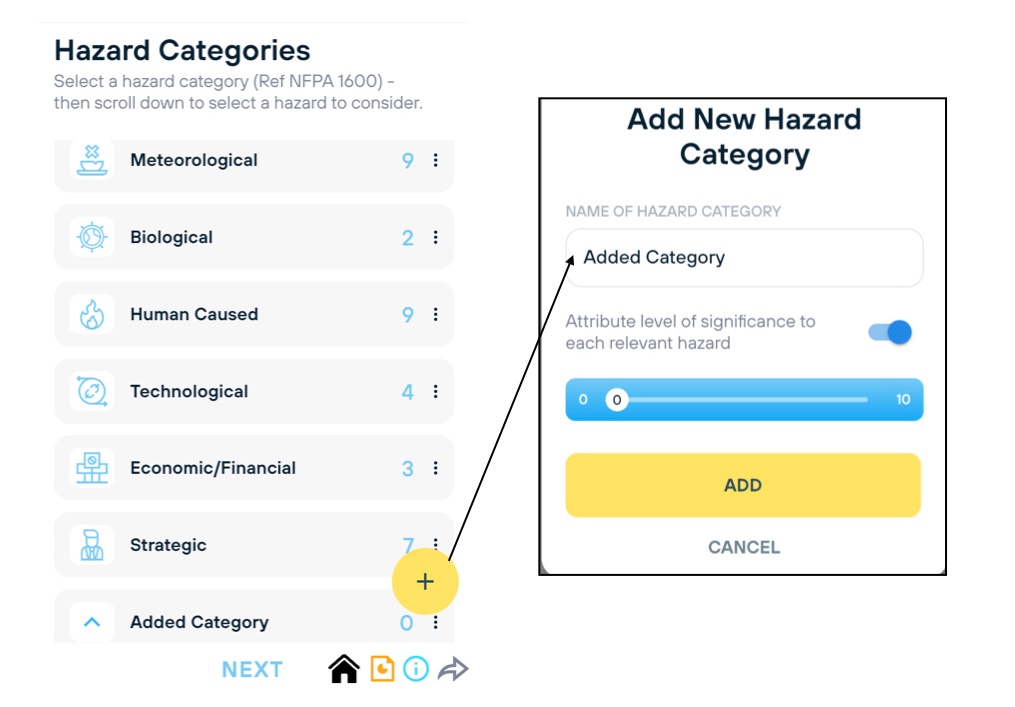Click the share arrow icon
Viewport: 1015px width, 707px height.
click(x=453, y=669)
